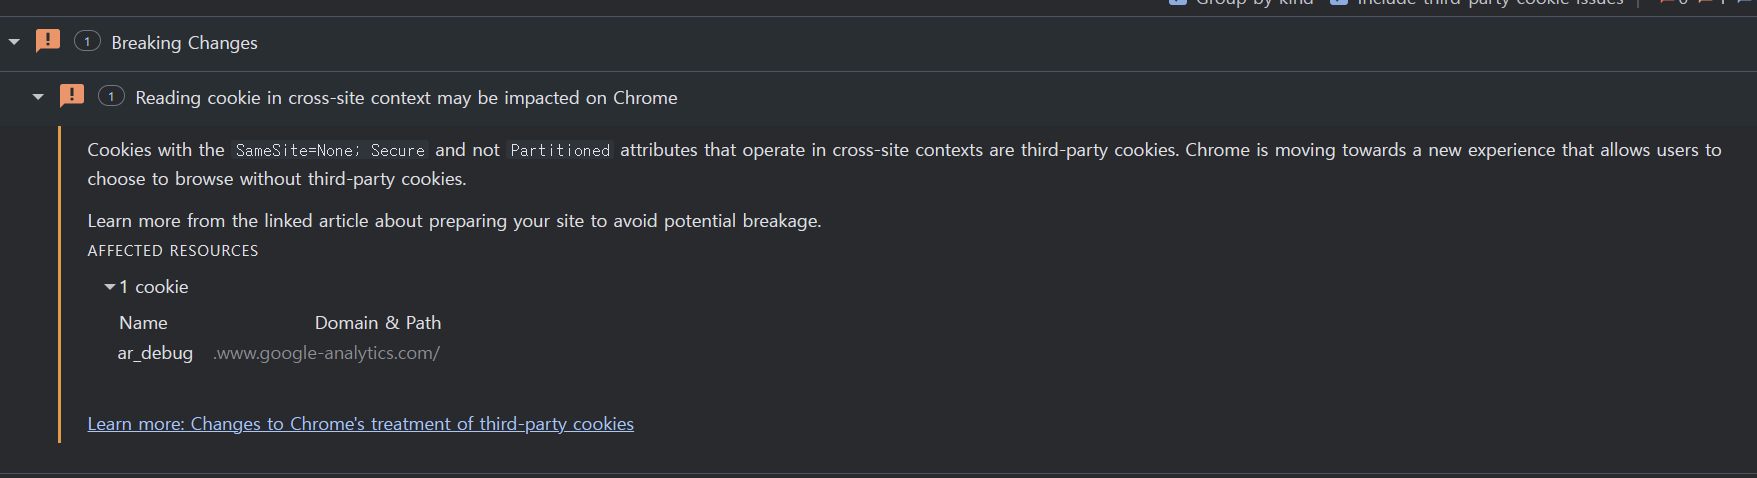Click the warning icon beside Reading cookie issue
The image size is (1757, 478).
[x=71, y=96]
